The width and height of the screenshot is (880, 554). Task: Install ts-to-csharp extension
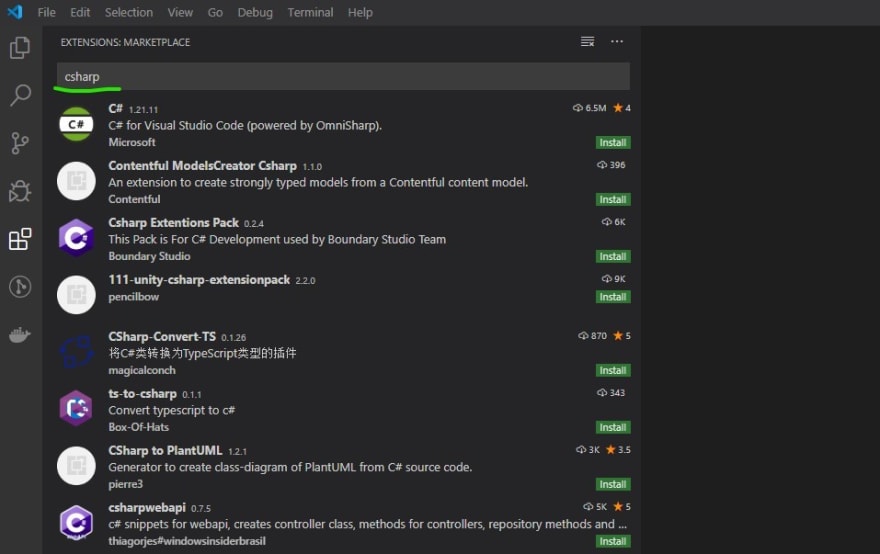point(613,427)
